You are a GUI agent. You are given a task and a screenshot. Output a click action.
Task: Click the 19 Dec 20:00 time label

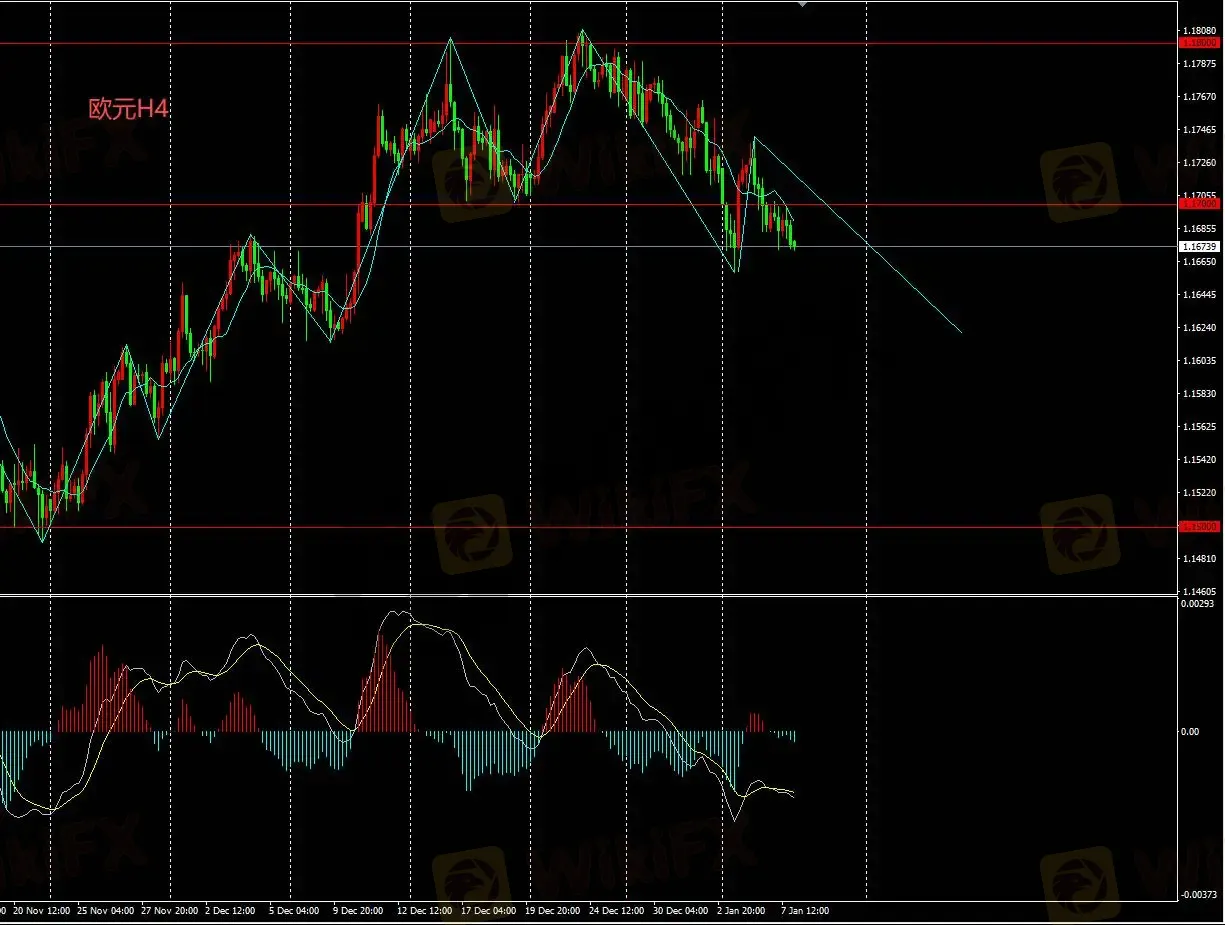(x=553, y=911)
